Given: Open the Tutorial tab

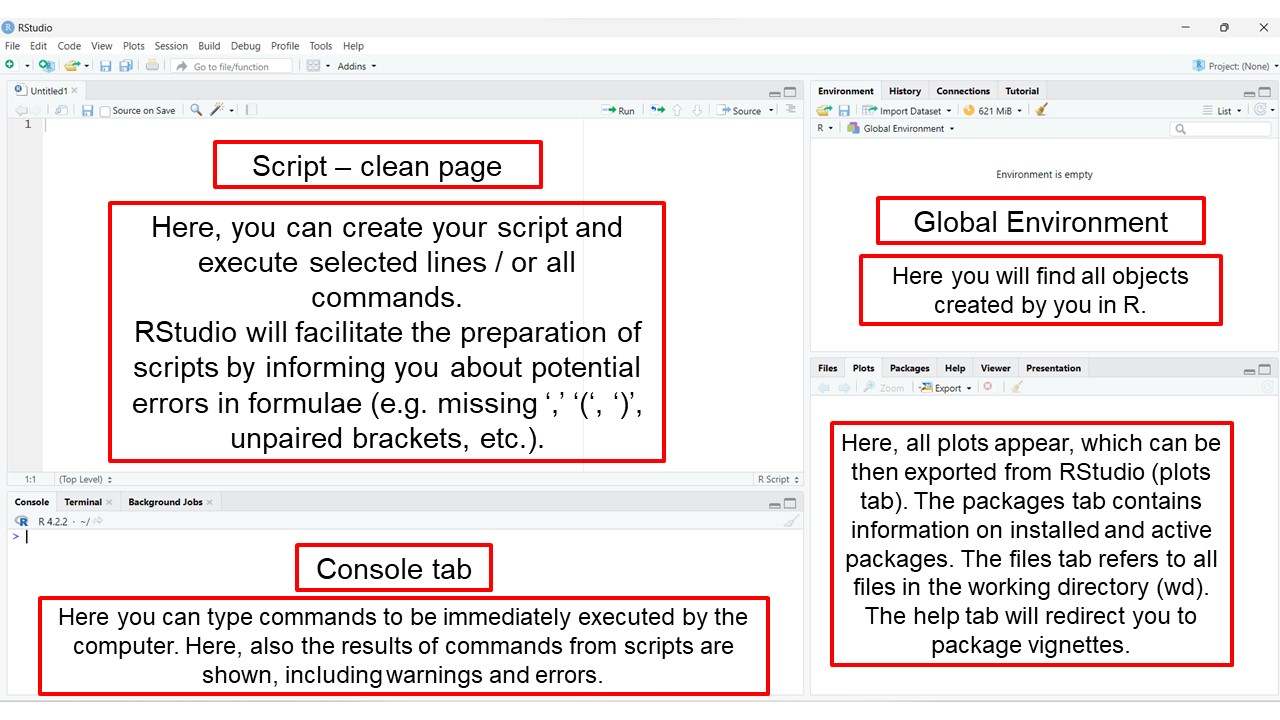Looking at the screenshot, I should [x=1022, y=91].
